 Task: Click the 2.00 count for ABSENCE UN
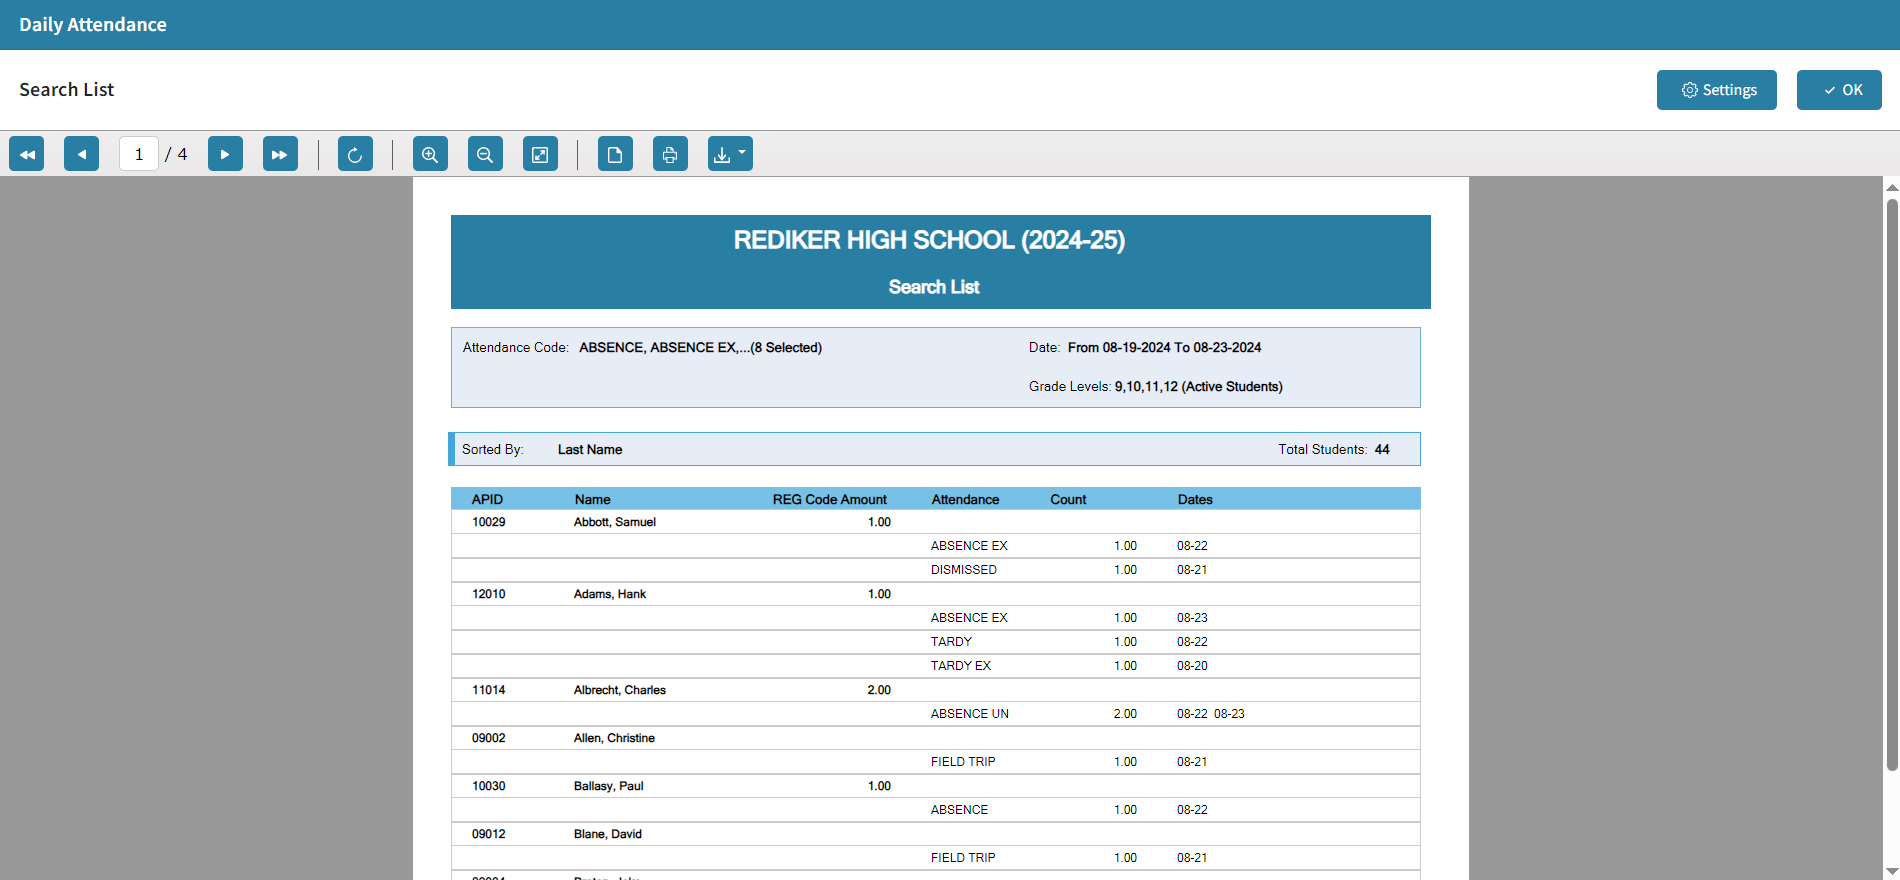point(1125,714)
